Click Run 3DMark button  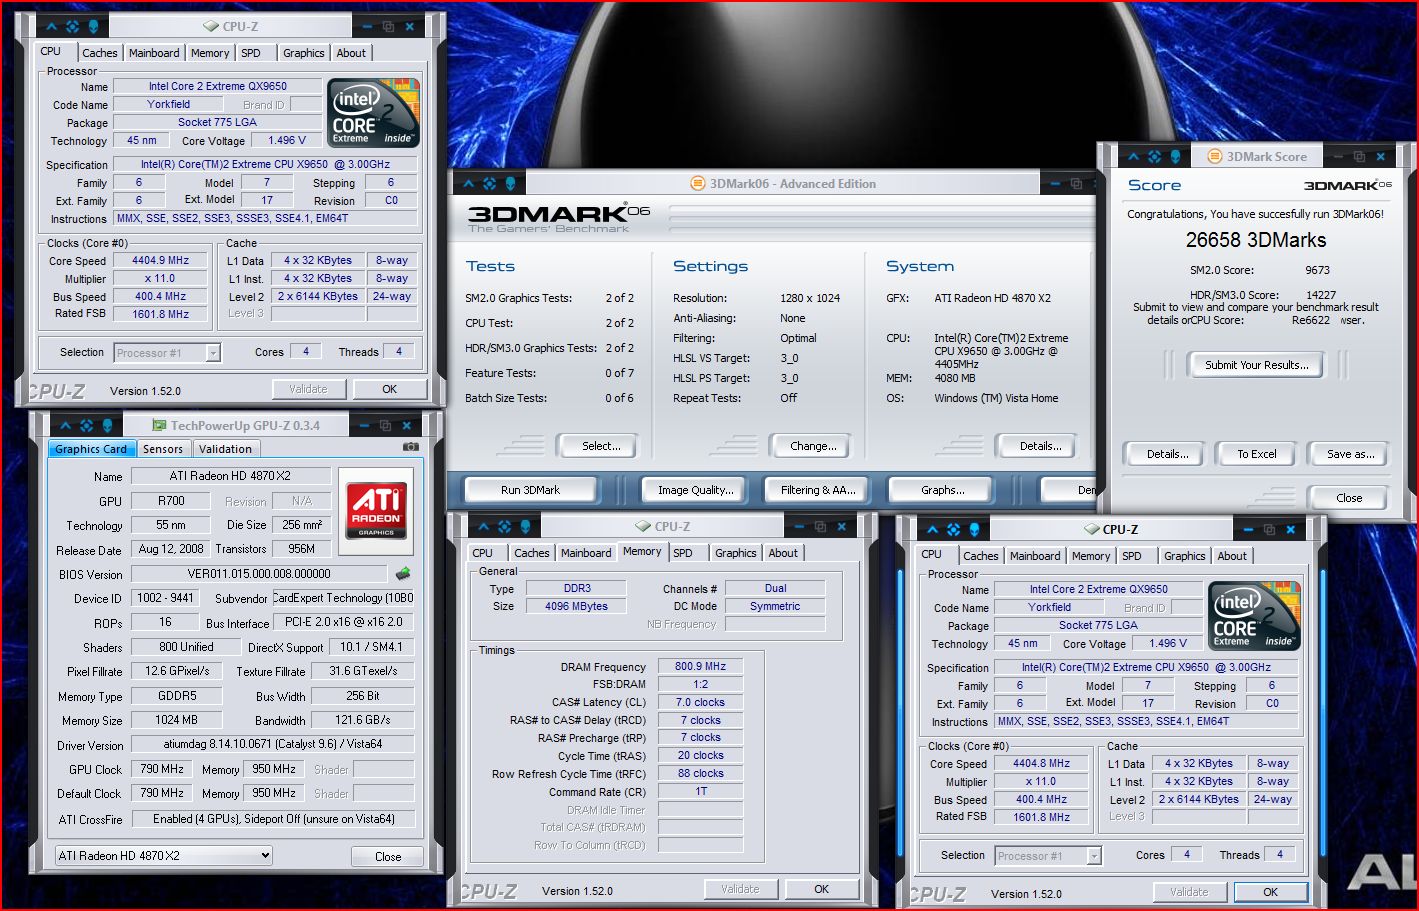coord(530,490)
